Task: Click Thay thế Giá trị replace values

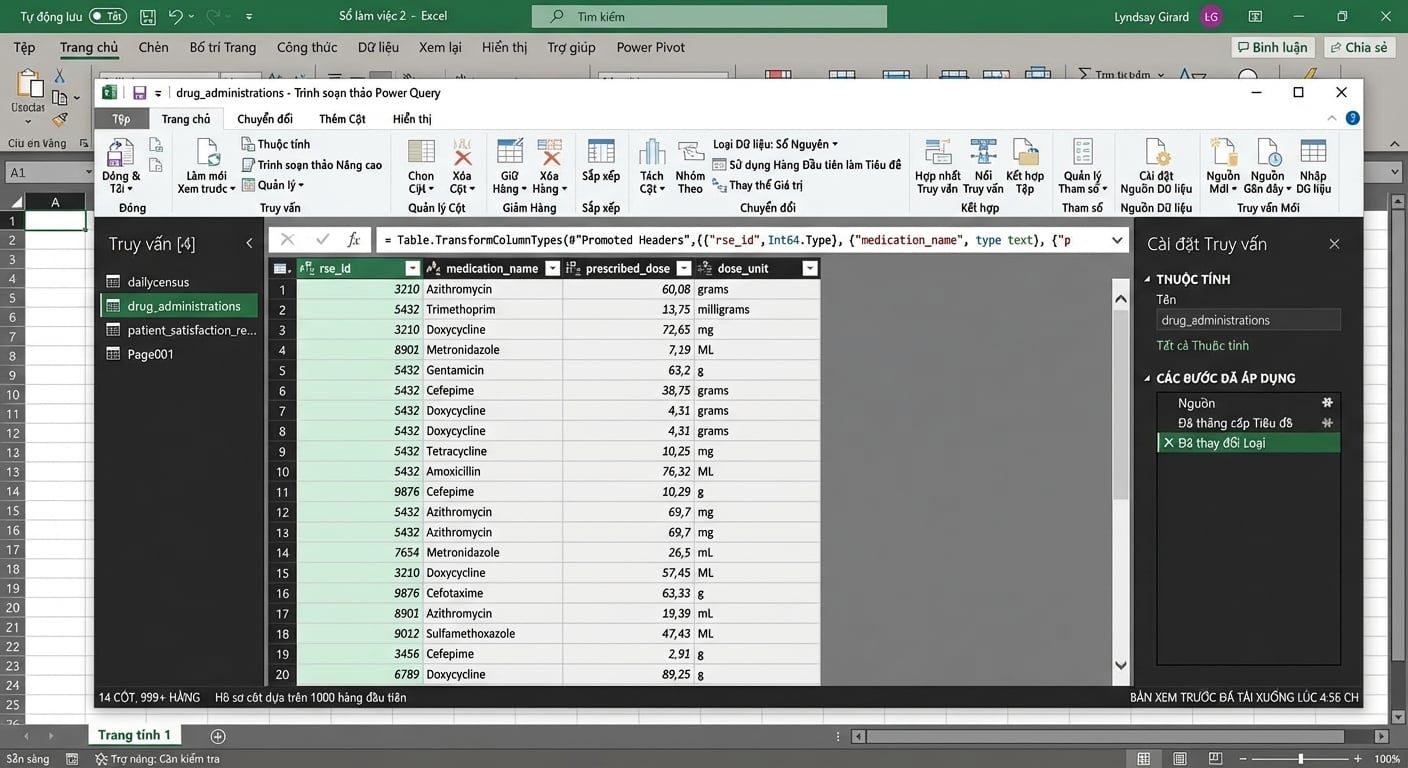Action: coord(757,185)
